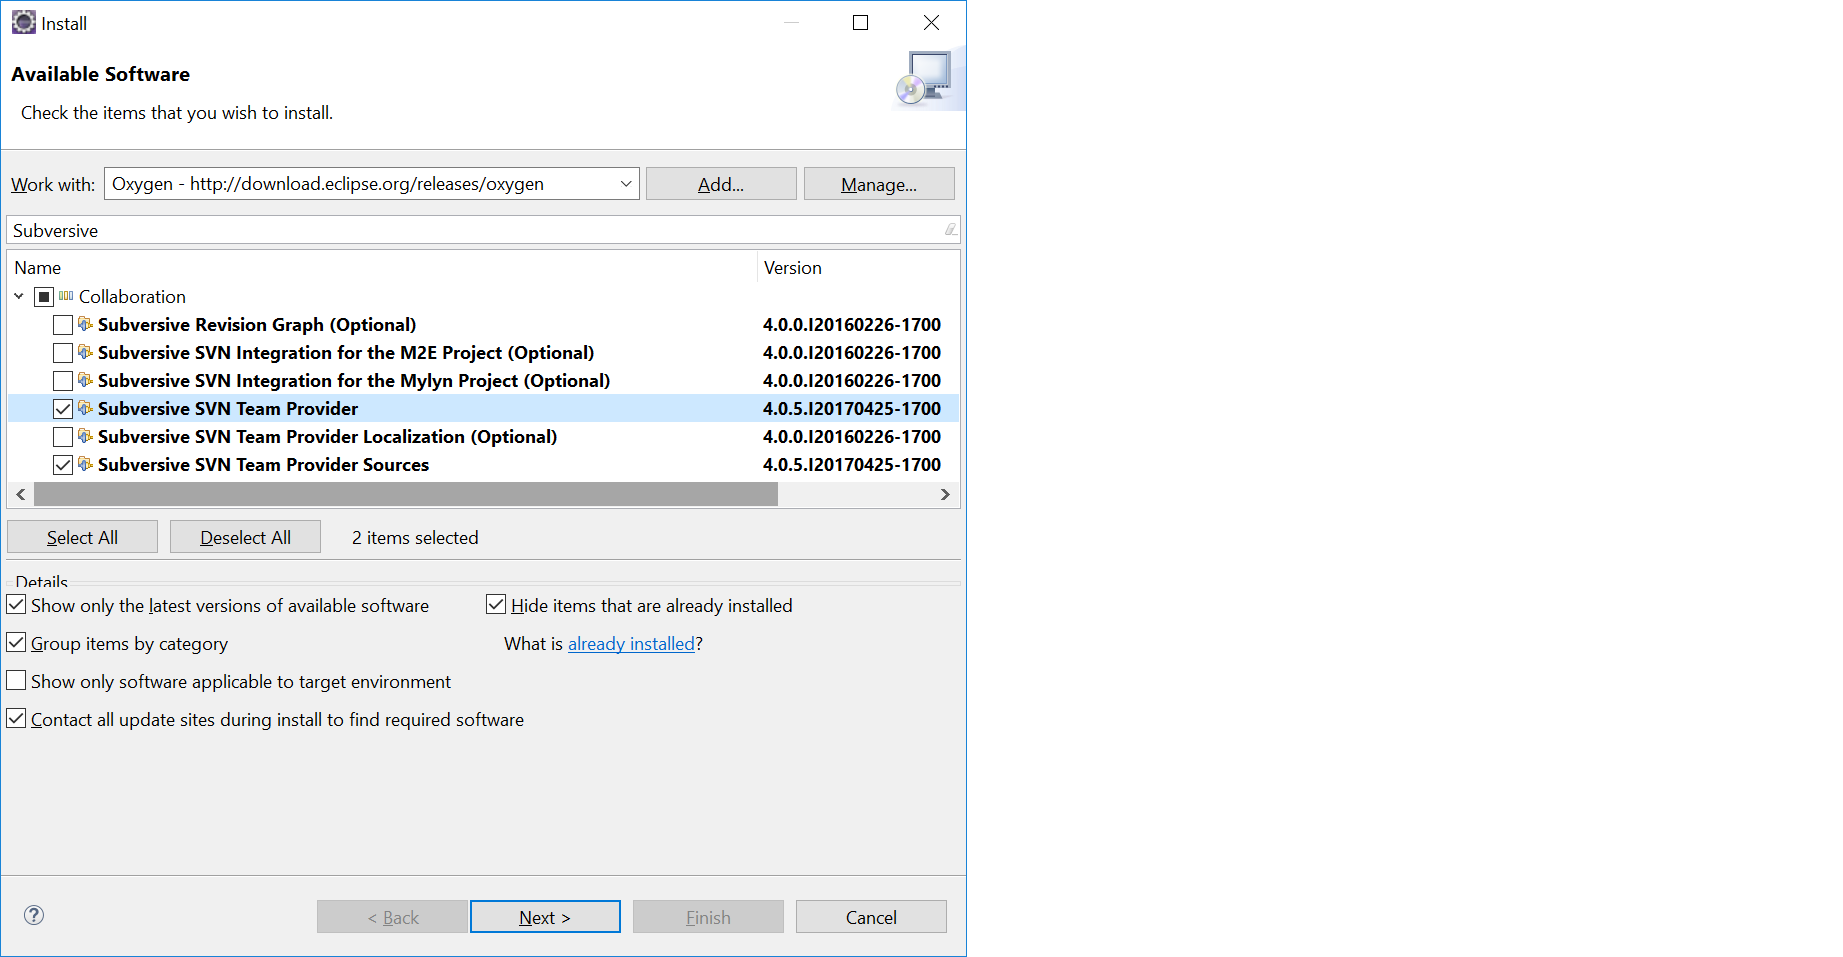The height and width of the screenshot is (957, 1843).
Task: Open help with the question mark icon
Action: [x=34, y=915]
